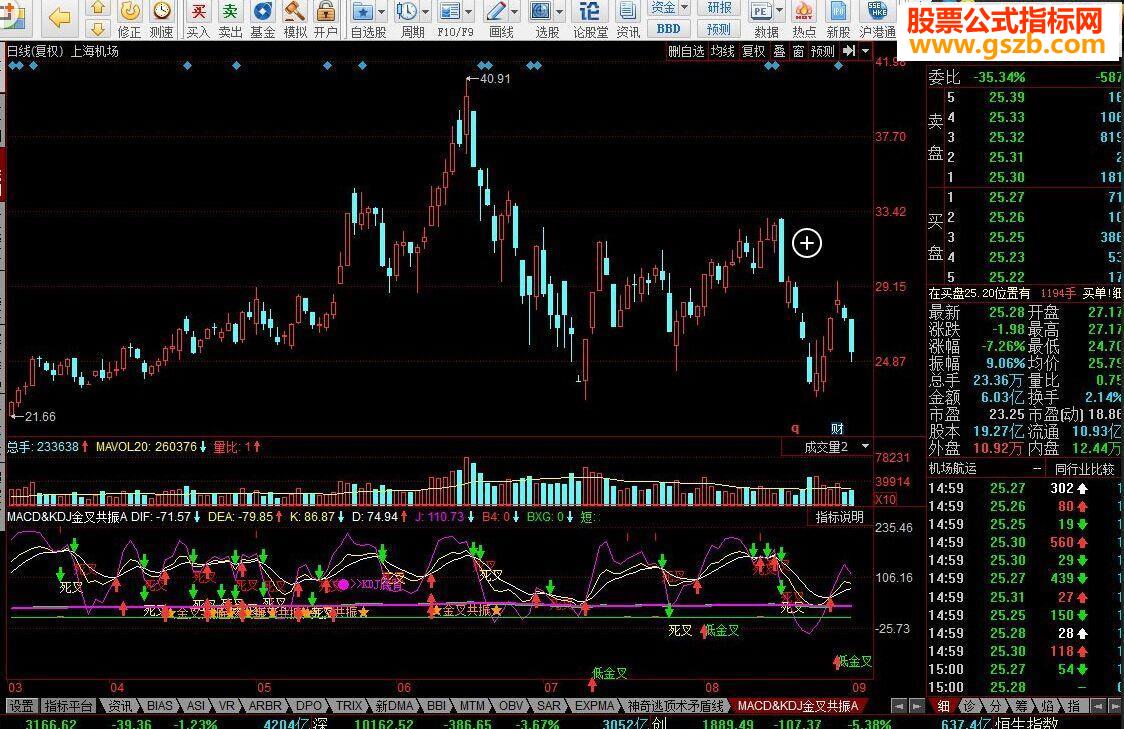Select the 分 tab in the side panel
Viewport: 1124px width, 729px height.
click(996, 706)
